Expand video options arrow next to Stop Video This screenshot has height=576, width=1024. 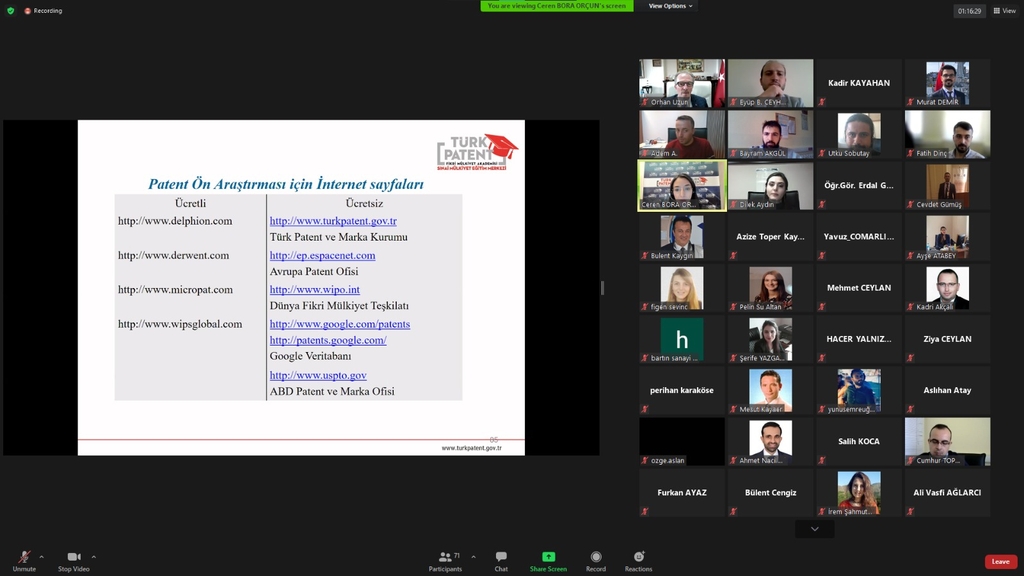click(x=93, y=557)
